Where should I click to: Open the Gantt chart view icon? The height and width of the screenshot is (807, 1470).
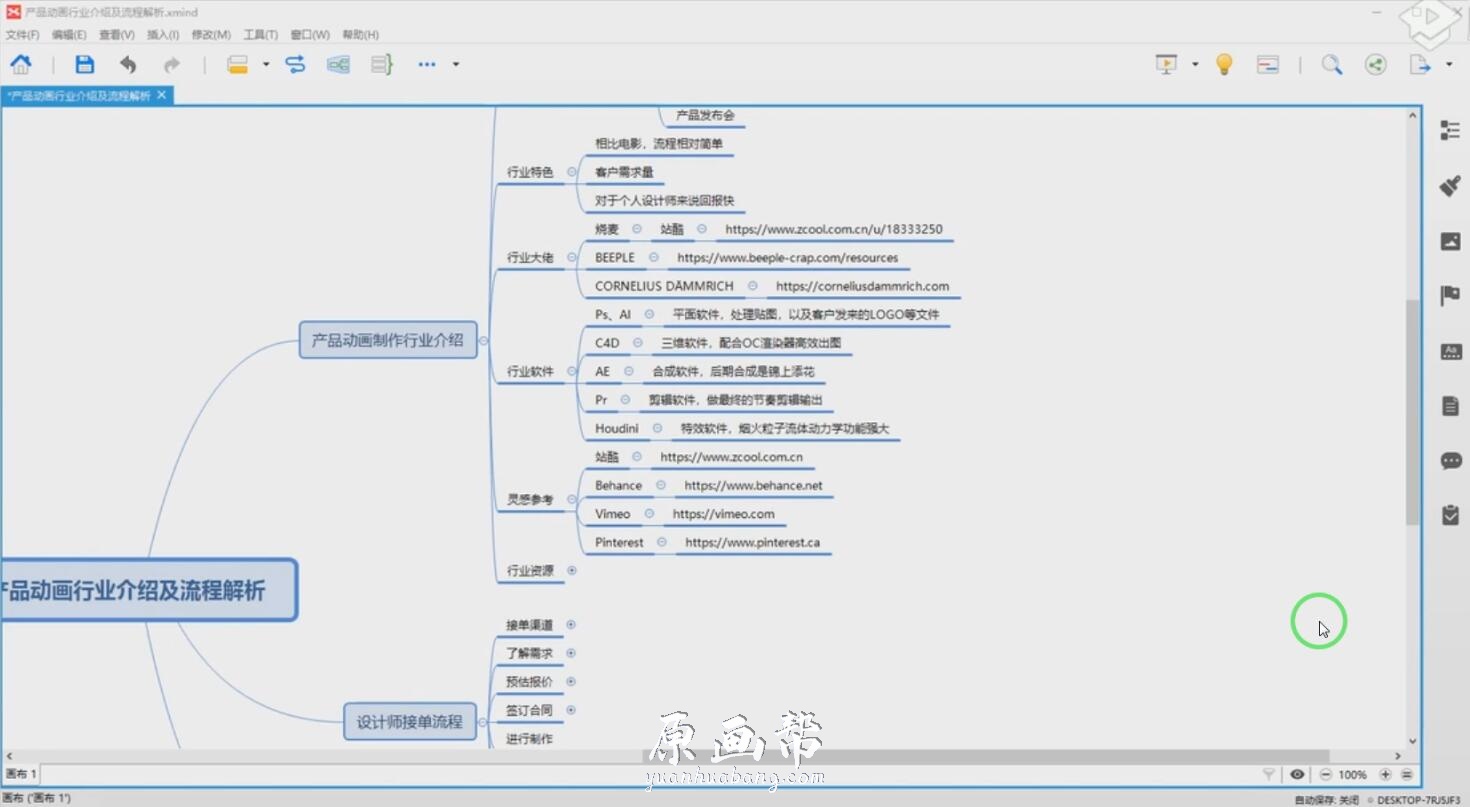click(x=1268, y=64)
